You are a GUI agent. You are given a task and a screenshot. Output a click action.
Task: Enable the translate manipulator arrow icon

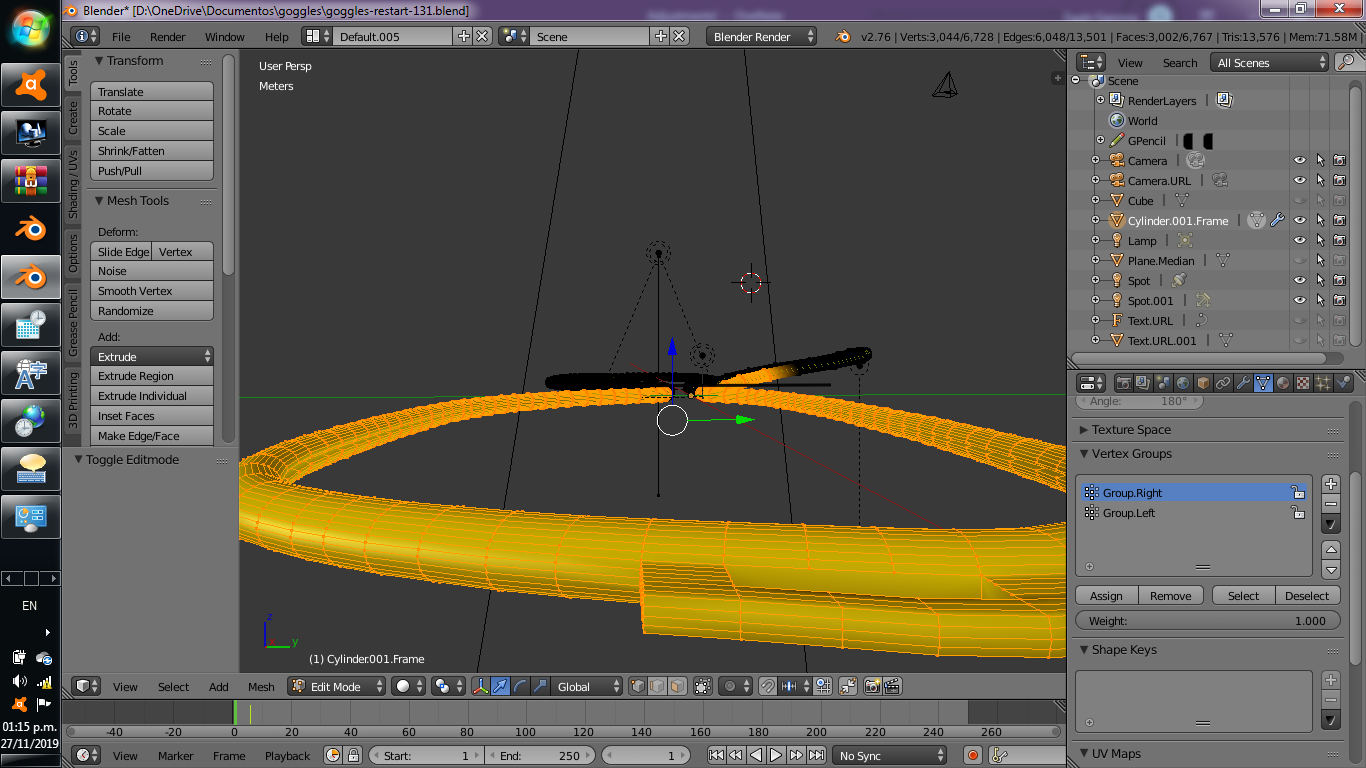[x=501, y=686]
